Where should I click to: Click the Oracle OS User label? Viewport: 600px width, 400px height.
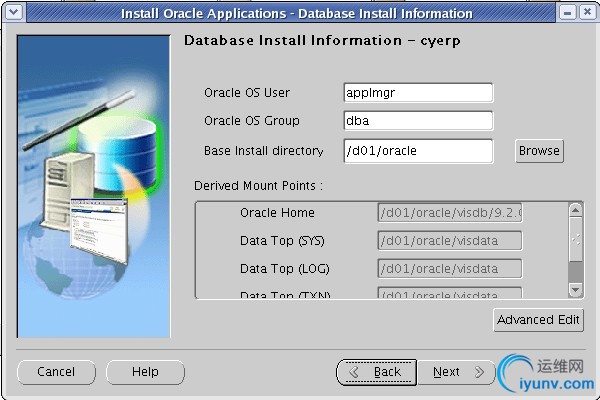point(247,93)
